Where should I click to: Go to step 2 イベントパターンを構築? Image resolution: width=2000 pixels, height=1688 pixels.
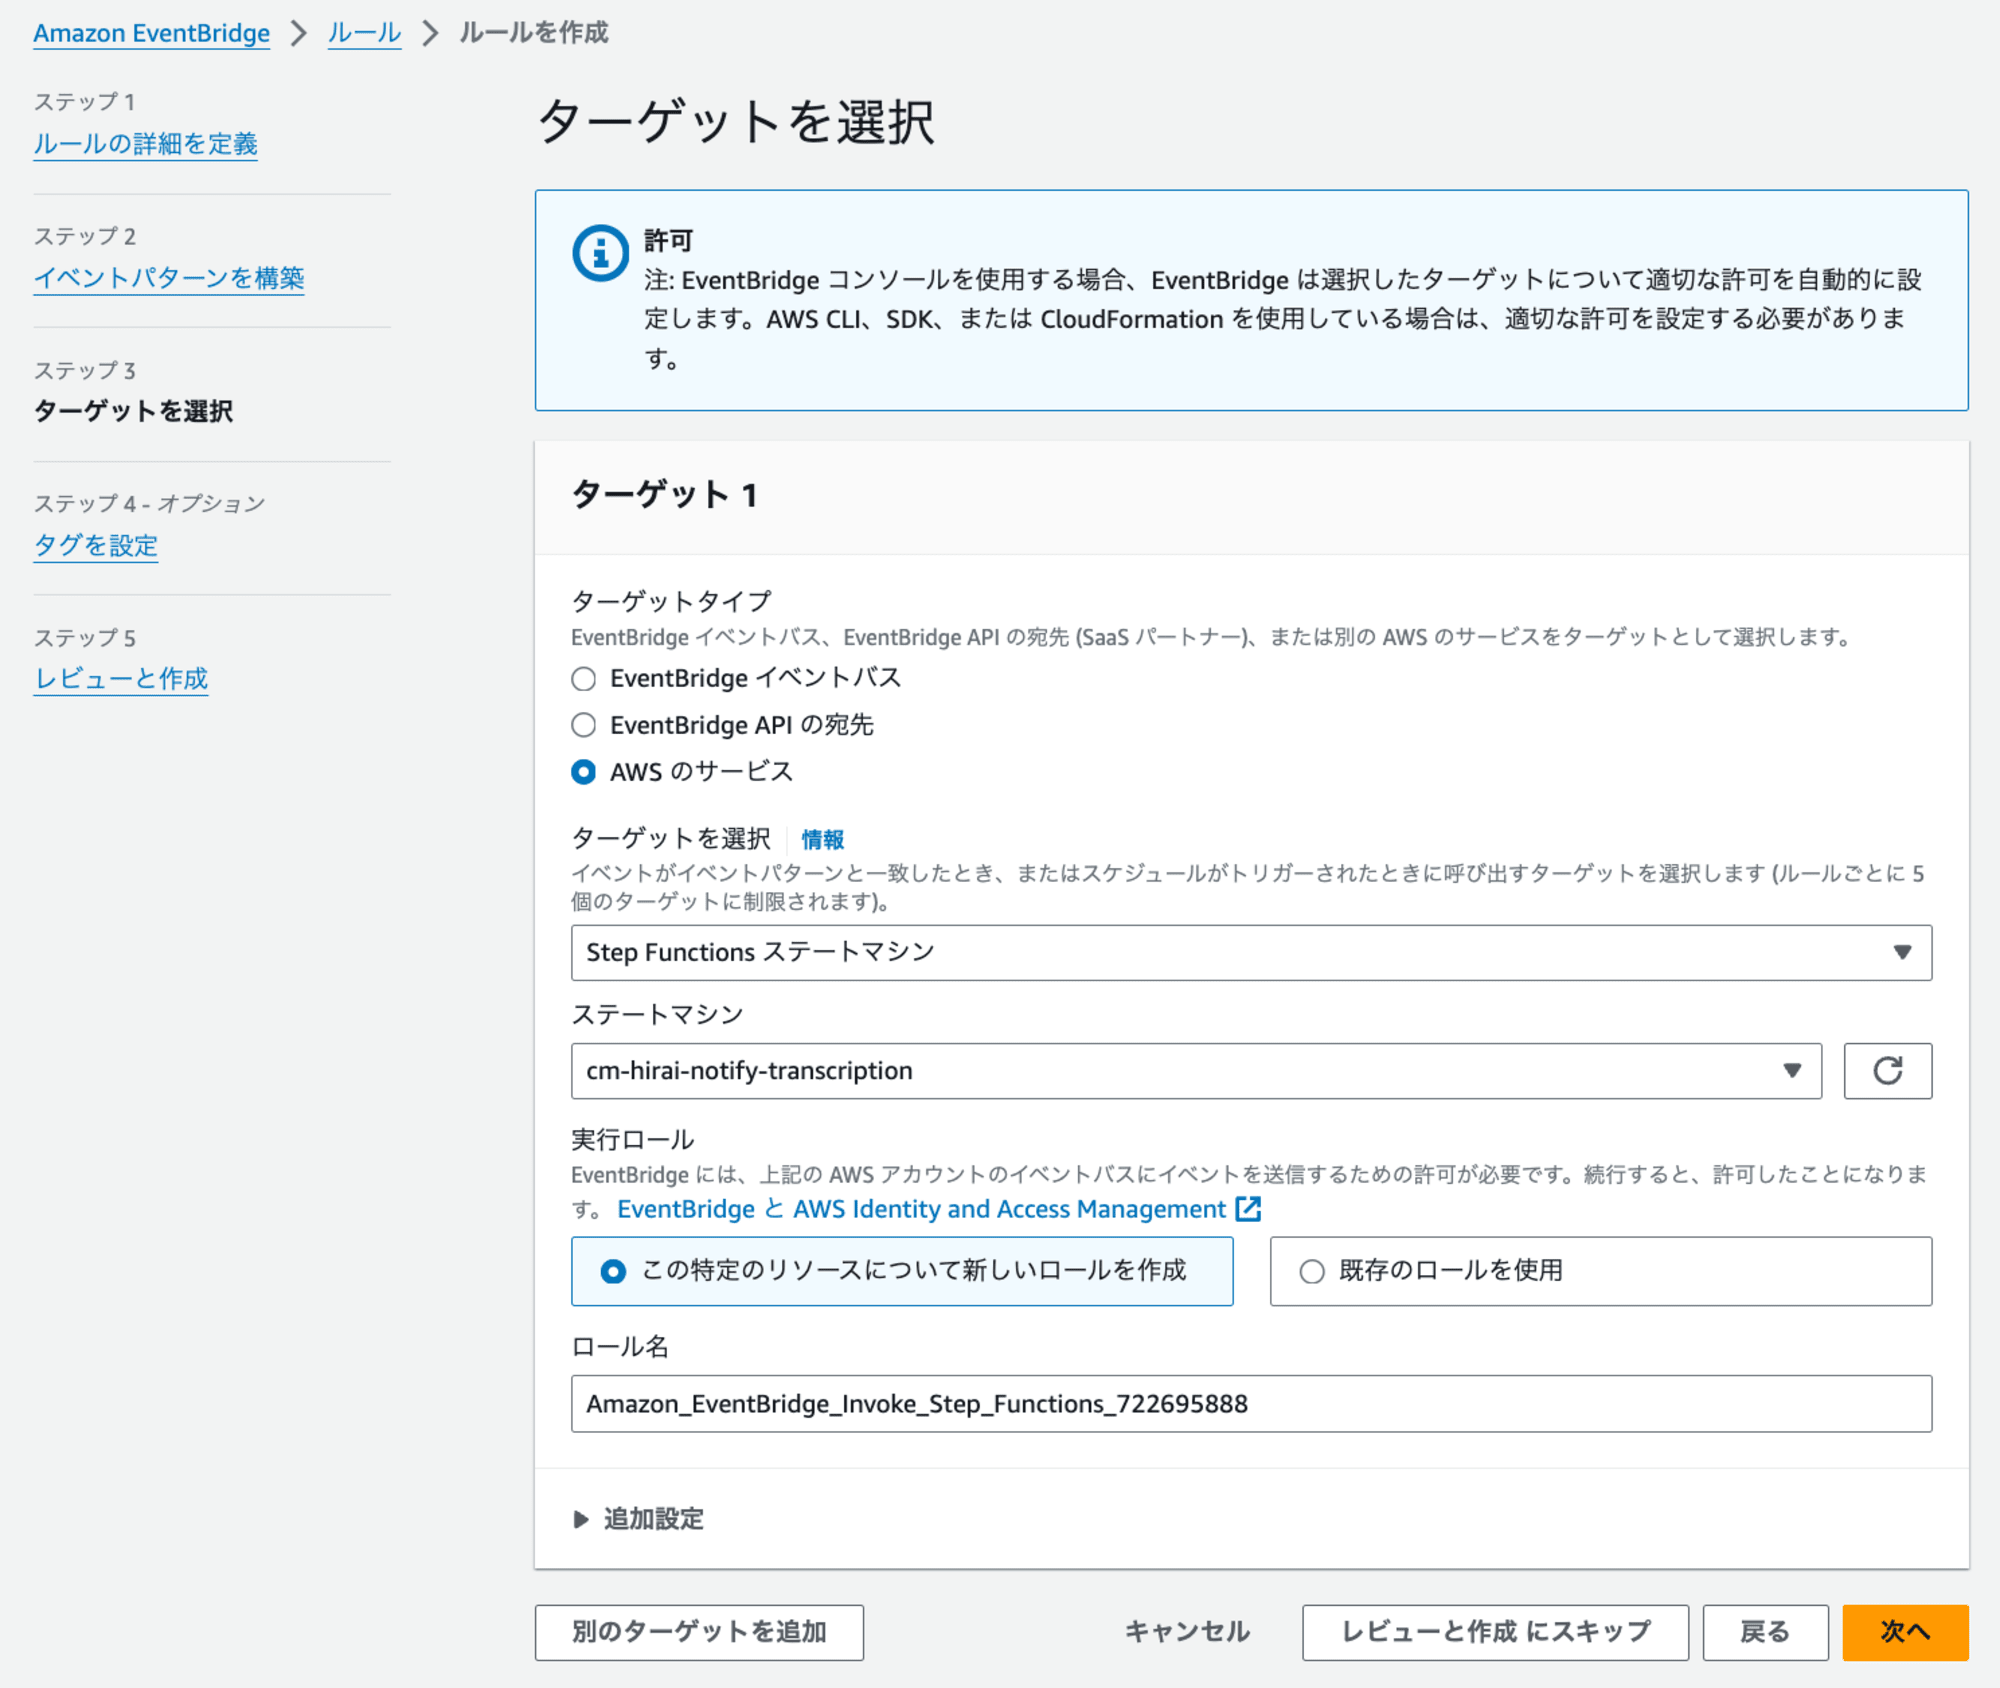point(169,278)
